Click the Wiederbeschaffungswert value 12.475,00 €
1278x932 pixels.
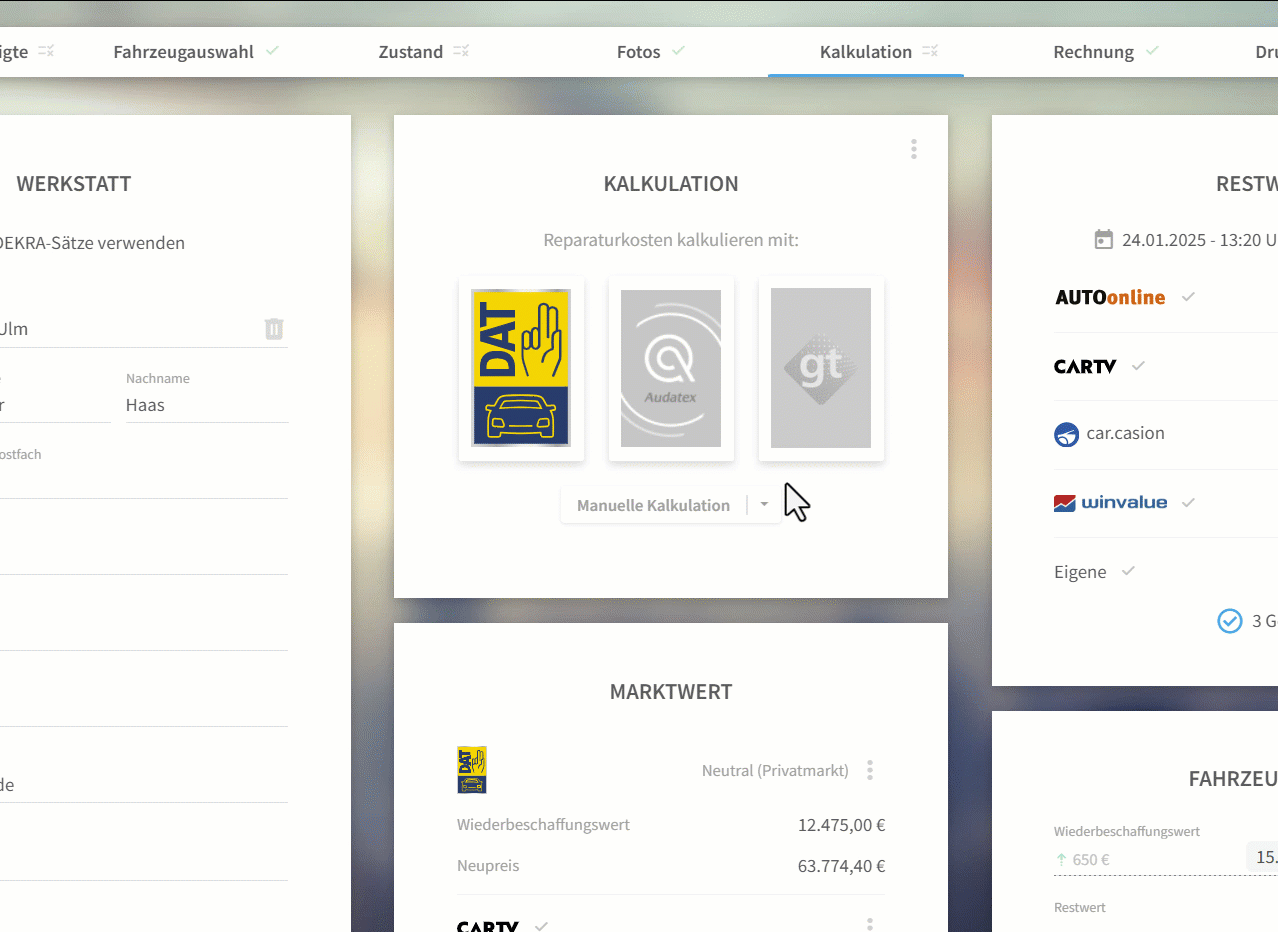coord(842,825)
